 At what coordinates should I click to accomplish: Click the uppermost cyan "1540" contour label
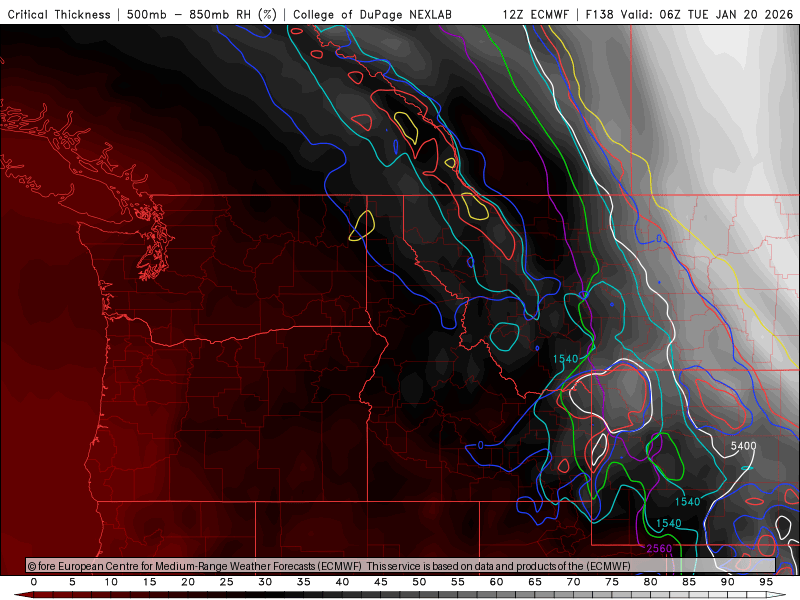coord(565,359)
